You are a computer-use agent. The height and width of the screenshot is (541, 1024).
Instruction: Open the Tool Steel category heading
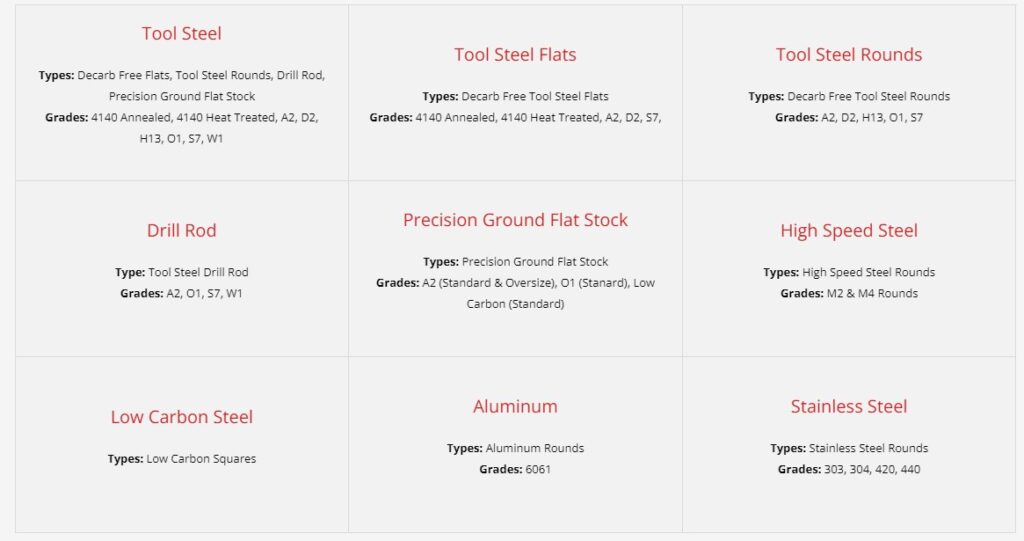182,33
